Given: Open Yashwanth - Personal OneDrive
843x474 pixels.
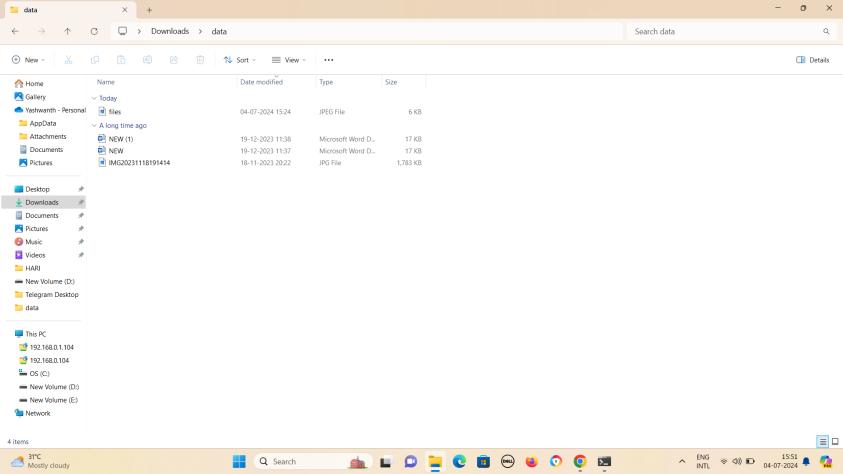Looking at the screenshot, I should [55, 110].
